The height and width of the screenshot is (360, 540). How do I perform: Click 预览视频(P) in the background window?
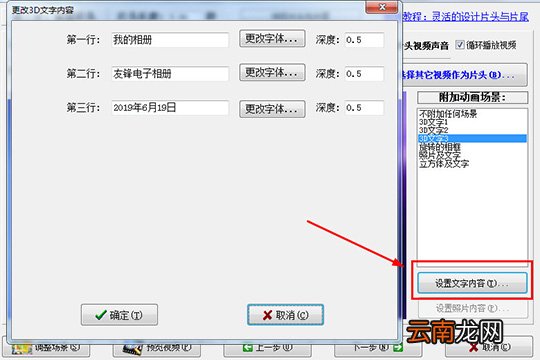point(157,348)
